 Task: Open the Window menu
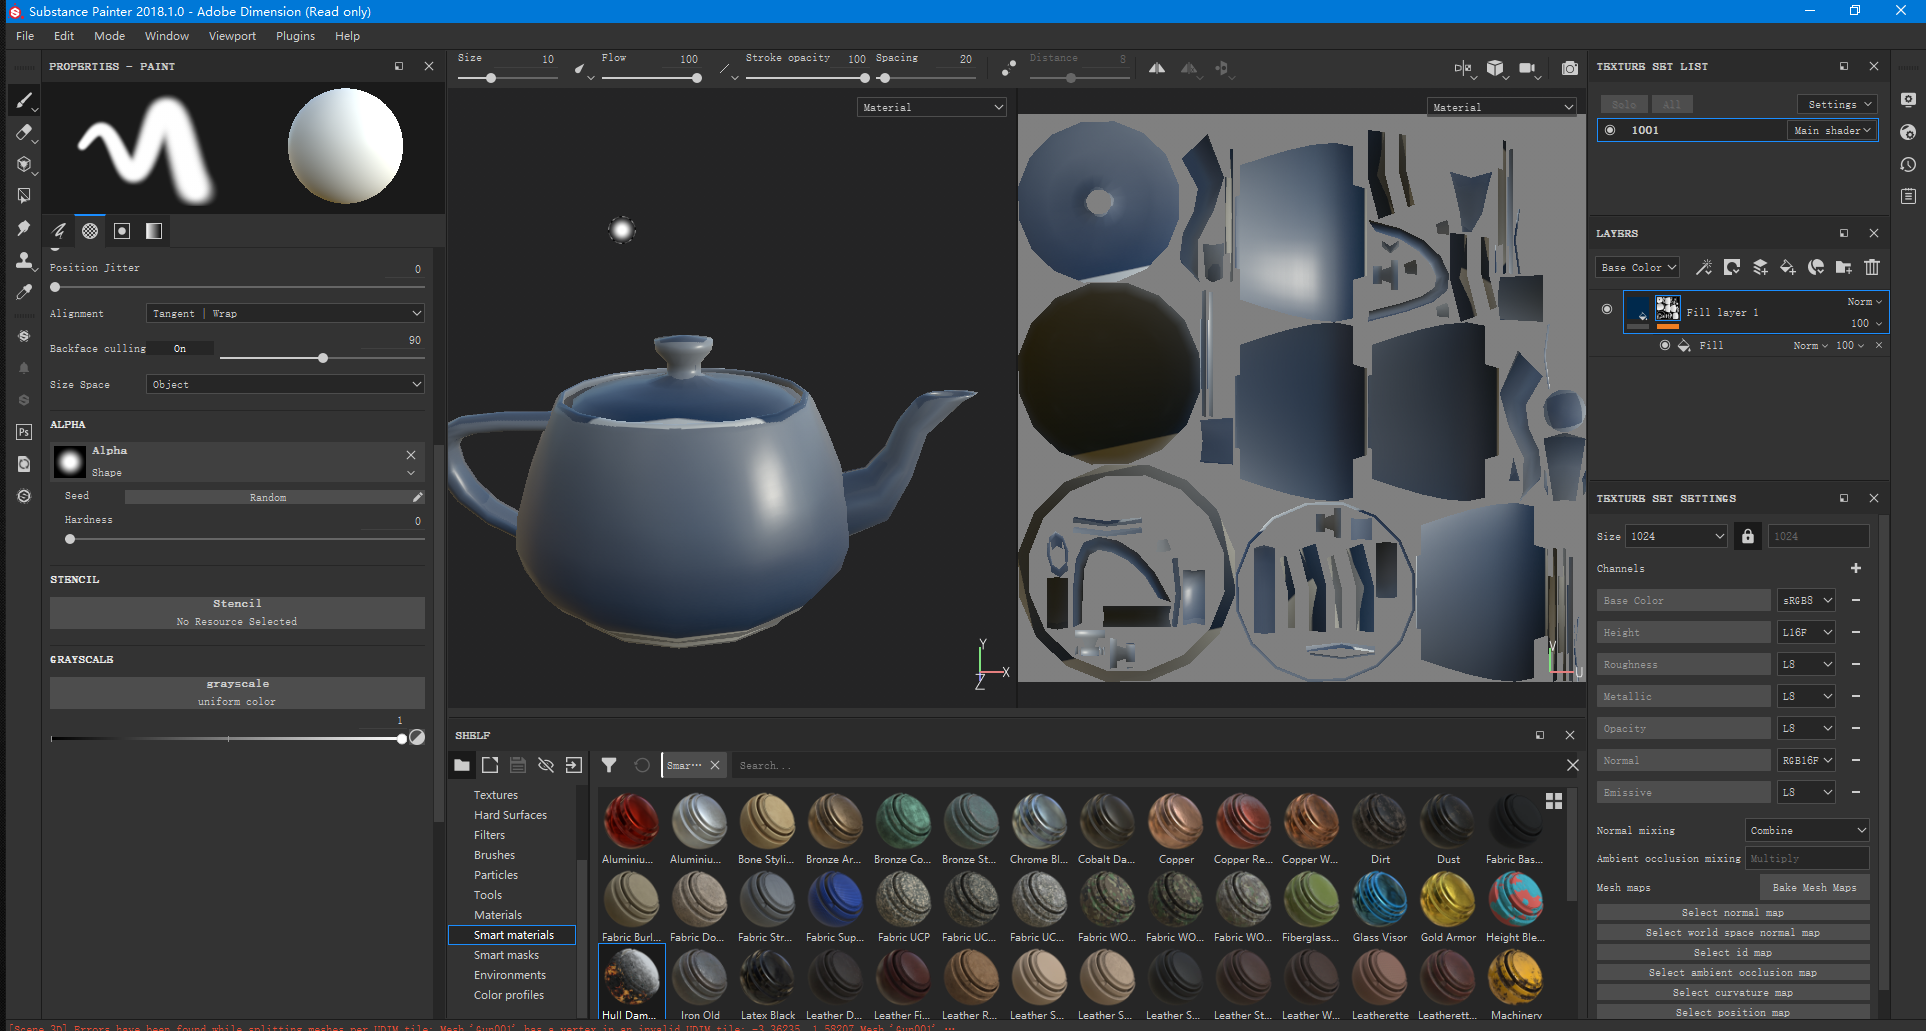coord(166,36)
